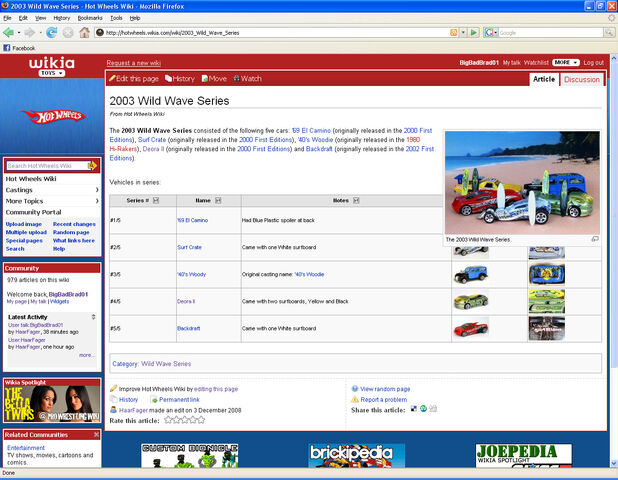This screenshot has width=618, height=480.
Task: Sort table by Notes column
Action: (x=356, y=201)
